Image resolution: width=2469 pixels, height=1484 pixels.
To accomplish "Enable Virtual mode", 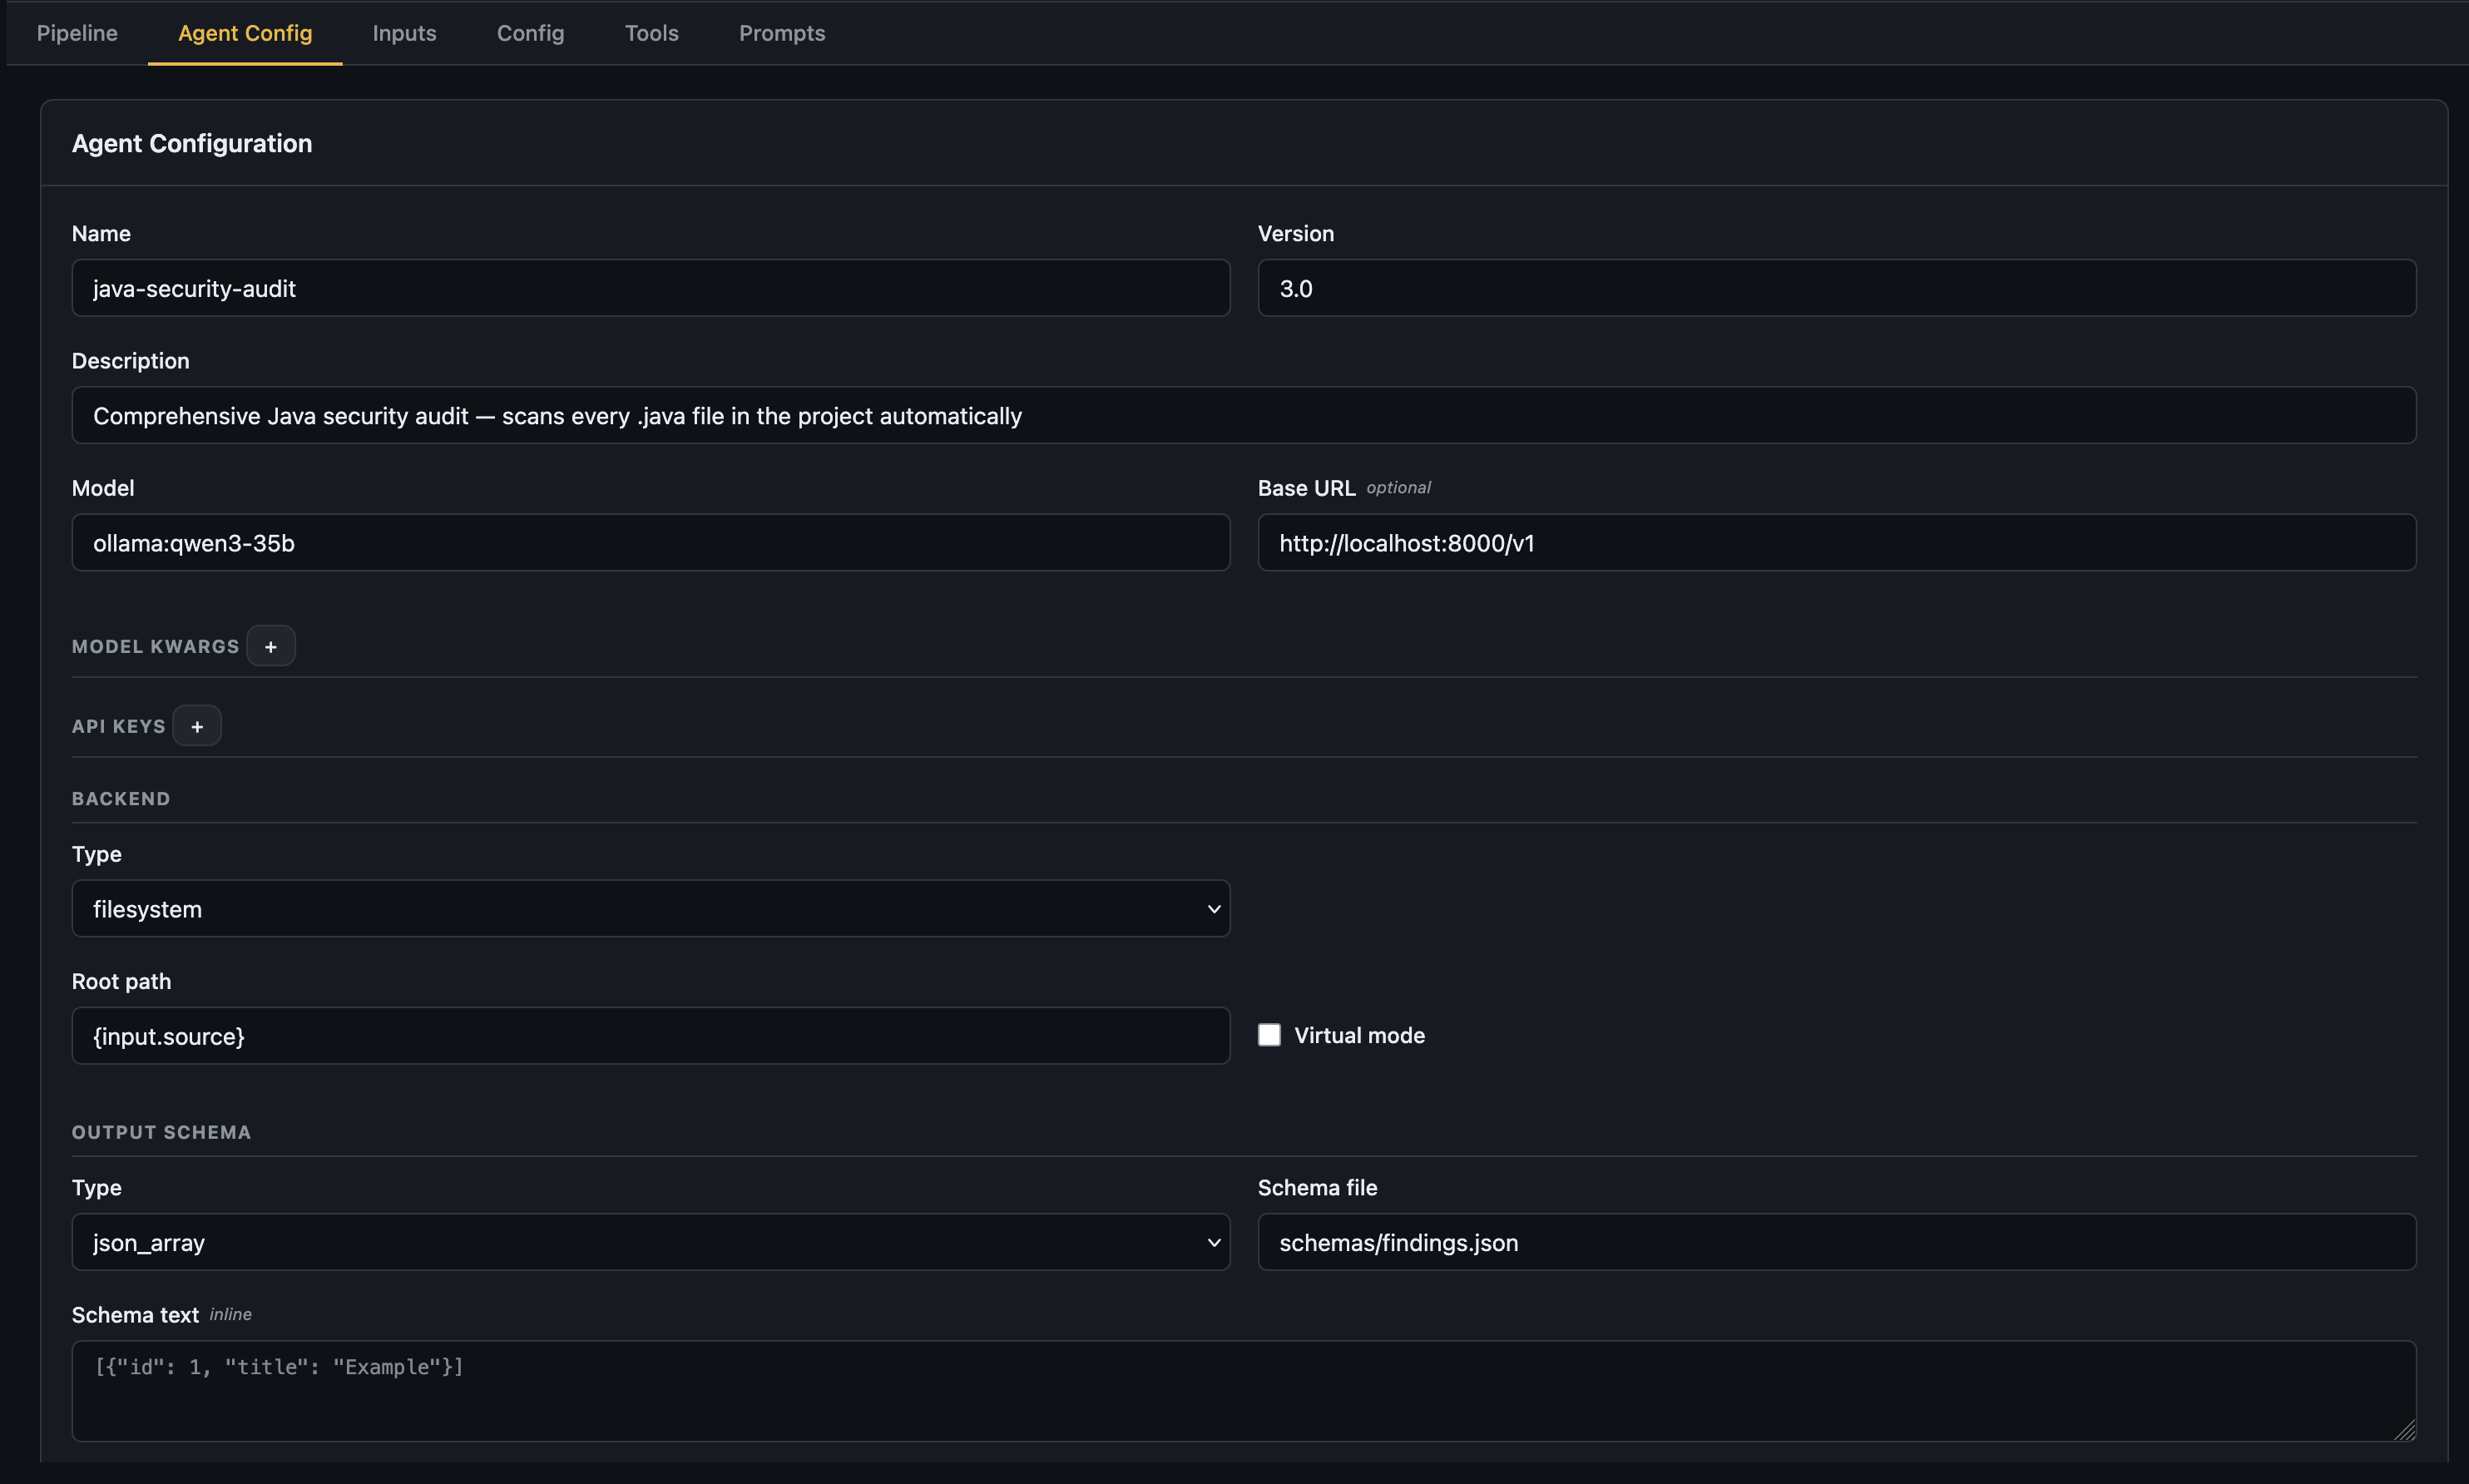I will (x=1268, y=1034).
